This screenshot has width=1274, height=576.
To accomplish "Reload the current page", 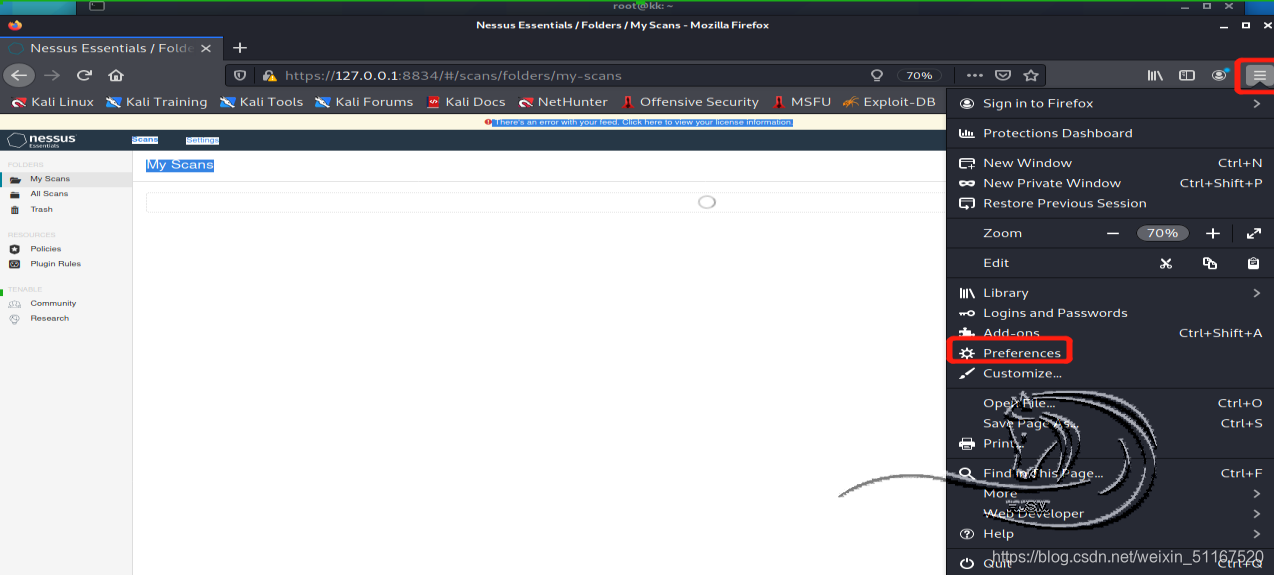I will click(x=85, y=75).
